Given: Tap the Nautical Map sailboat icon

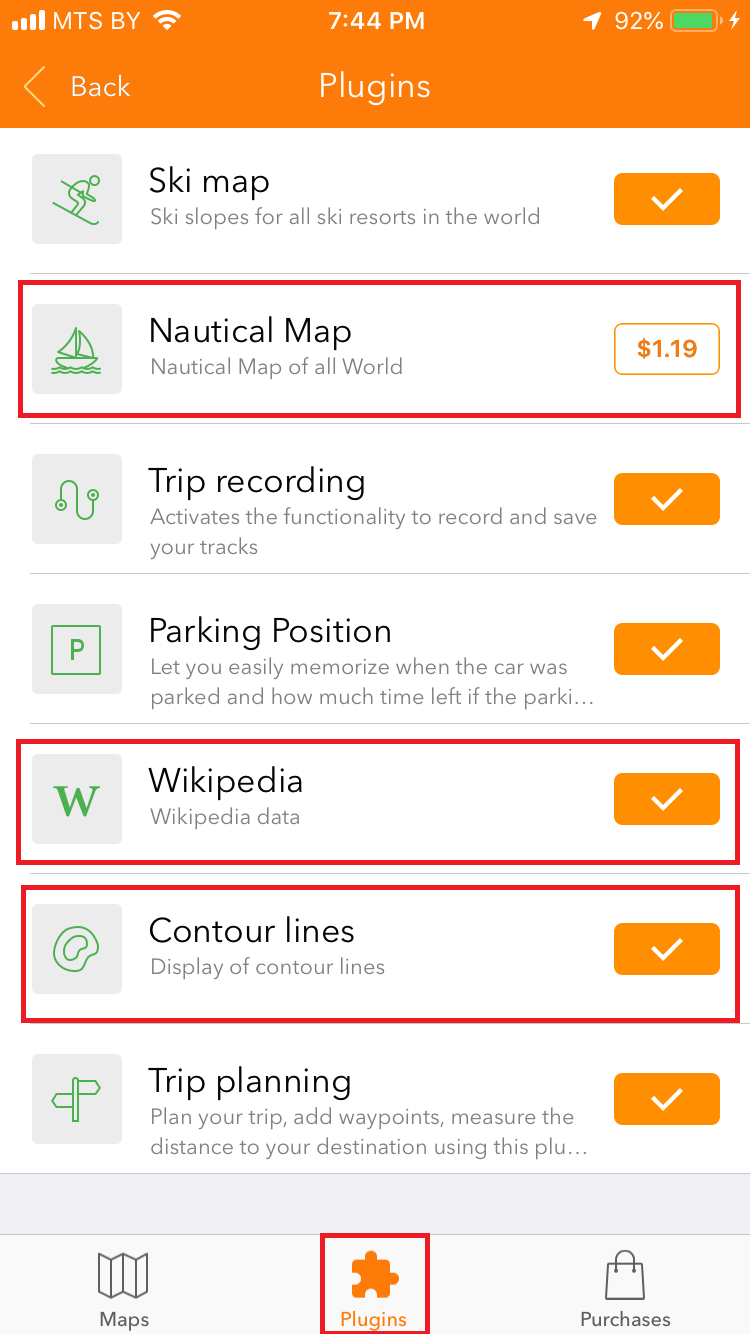Looking at the screenshot, I should pyautogui.click(x=77, y=349).
